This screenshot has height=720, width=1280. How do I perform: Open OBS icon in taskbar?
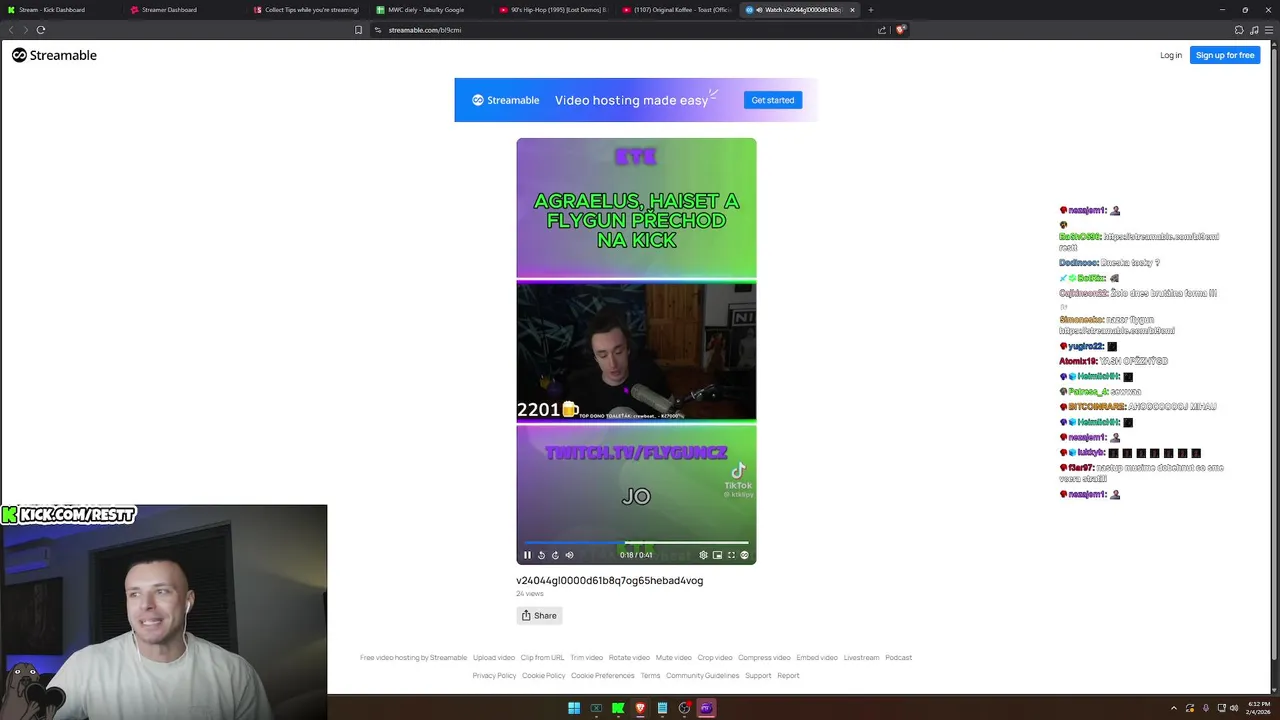(x=684, y=708)
